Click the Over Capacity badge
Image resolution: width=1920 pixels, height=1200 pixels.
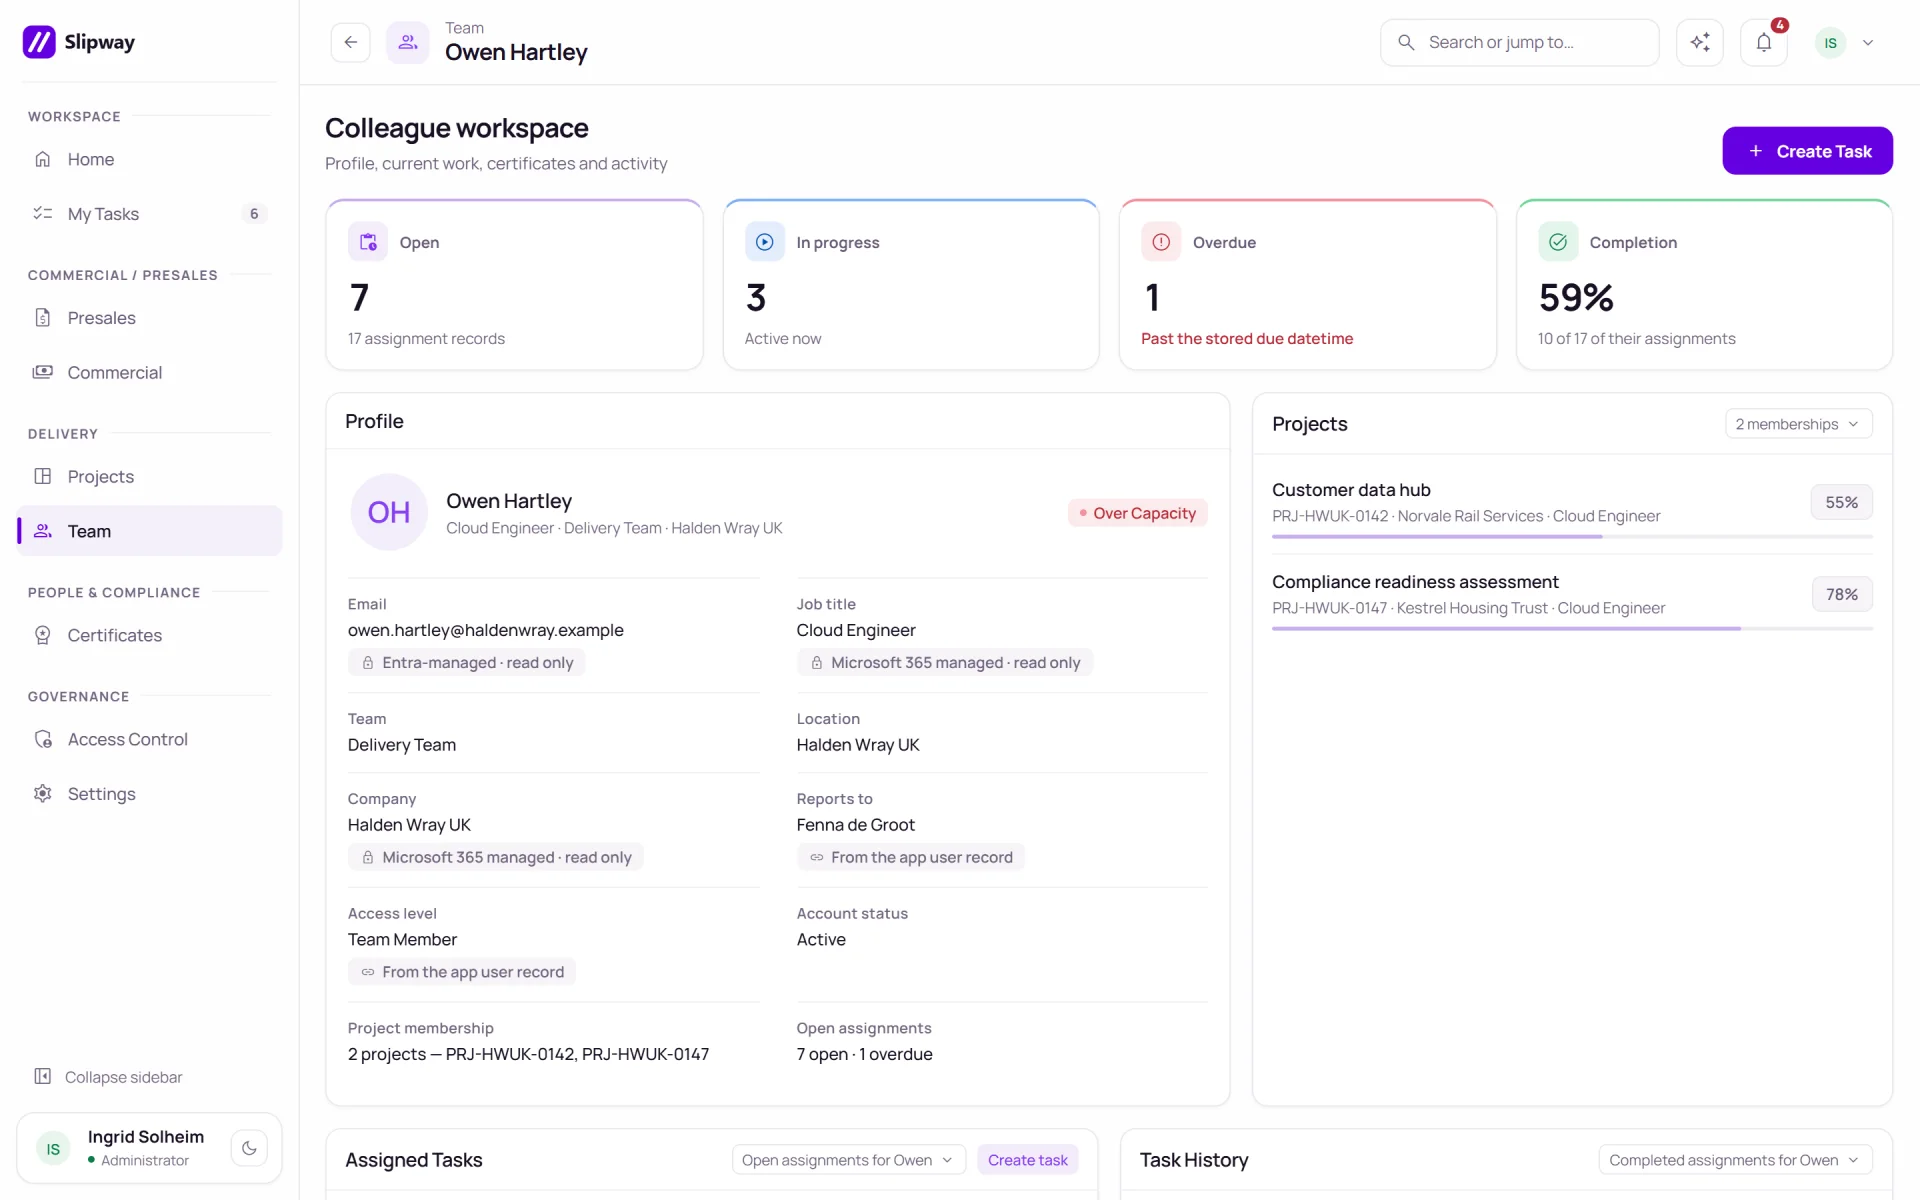click(x=1138, y=513)
